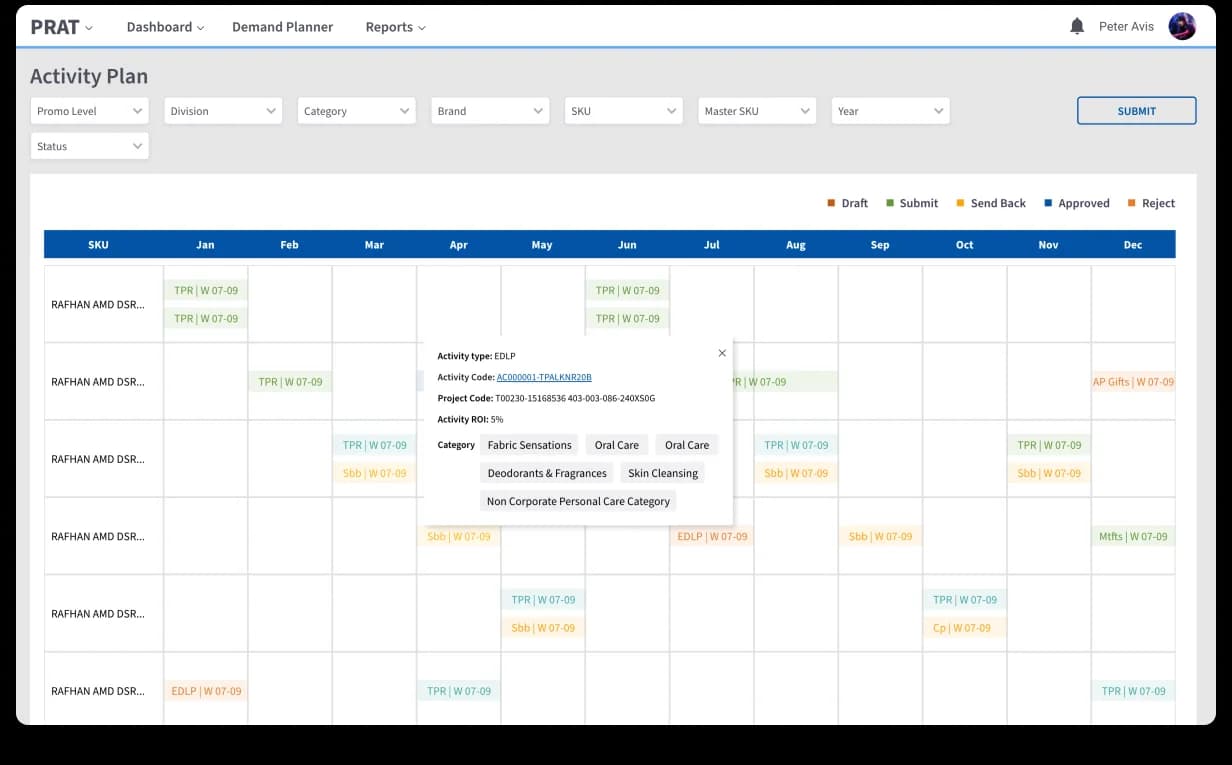1232x765 pixels.
Task: Open Mtfts | W 07-09 activity in December
Action: (x=1133, y=537)
